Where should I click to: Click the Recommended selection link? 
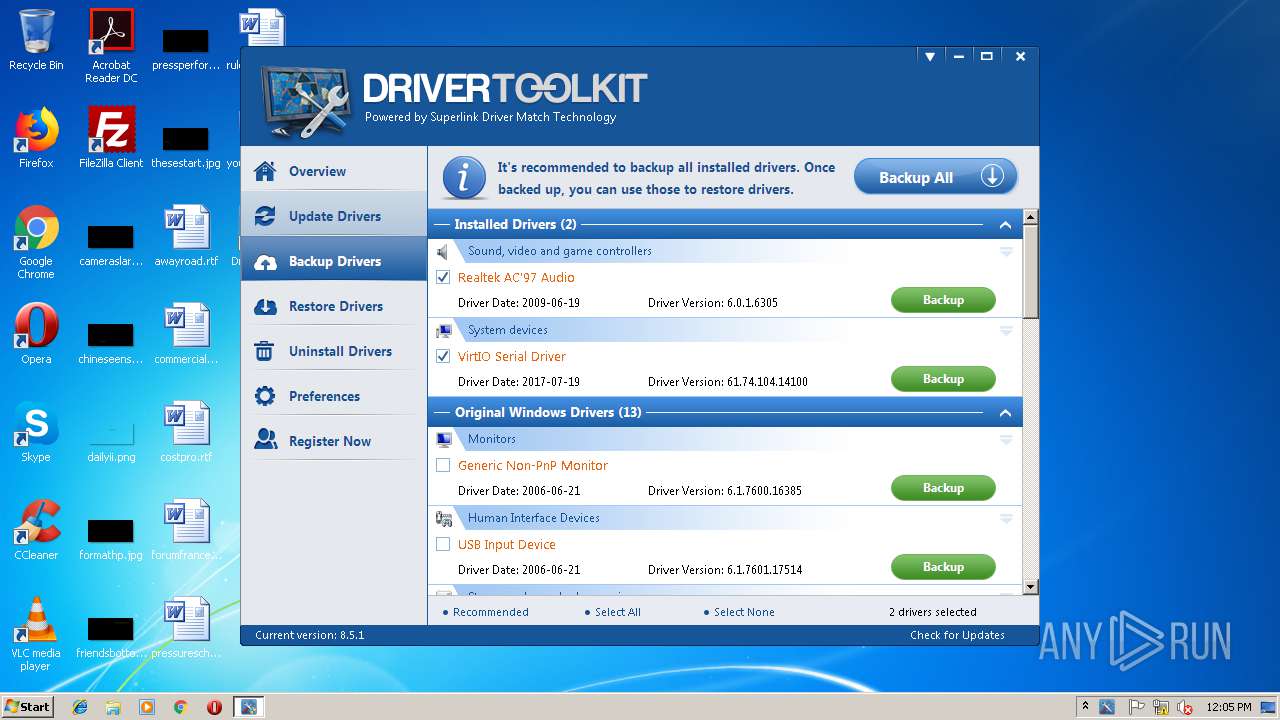tap(490, 612)
